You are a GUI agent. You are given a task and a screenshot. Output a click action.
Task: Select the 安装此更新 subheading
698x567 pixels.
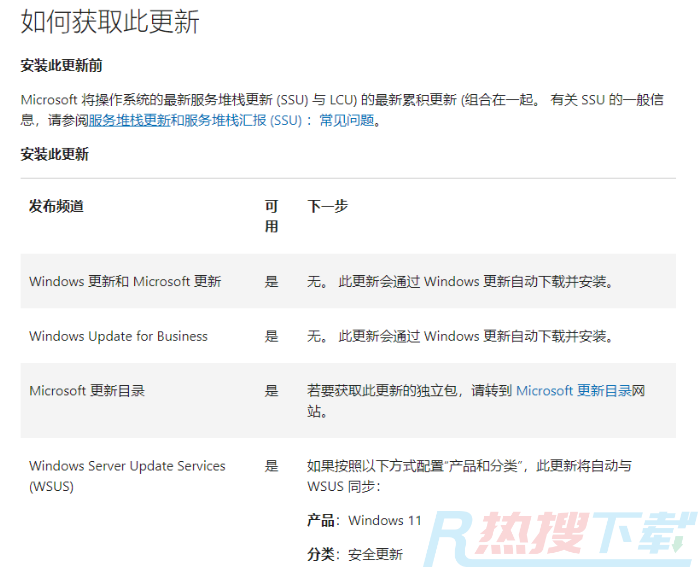pyautogui.click(x=55, y=154)
